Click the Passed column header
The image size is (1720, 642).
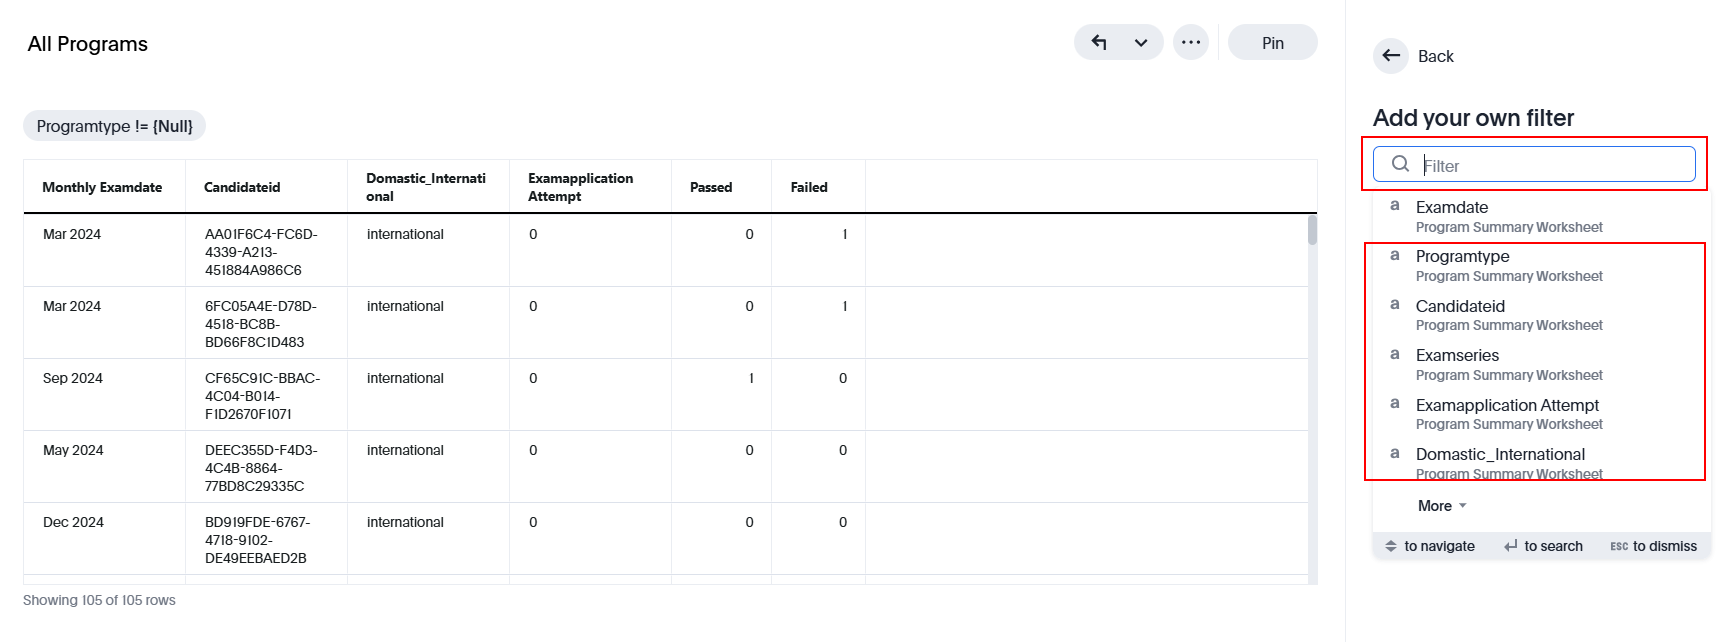tap(711, 187)
